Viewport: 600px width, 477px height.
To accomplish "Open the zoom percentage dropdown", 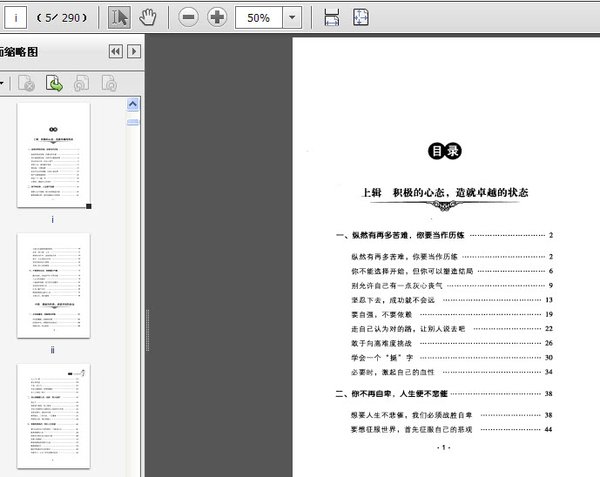I will [x=291, y=18].
